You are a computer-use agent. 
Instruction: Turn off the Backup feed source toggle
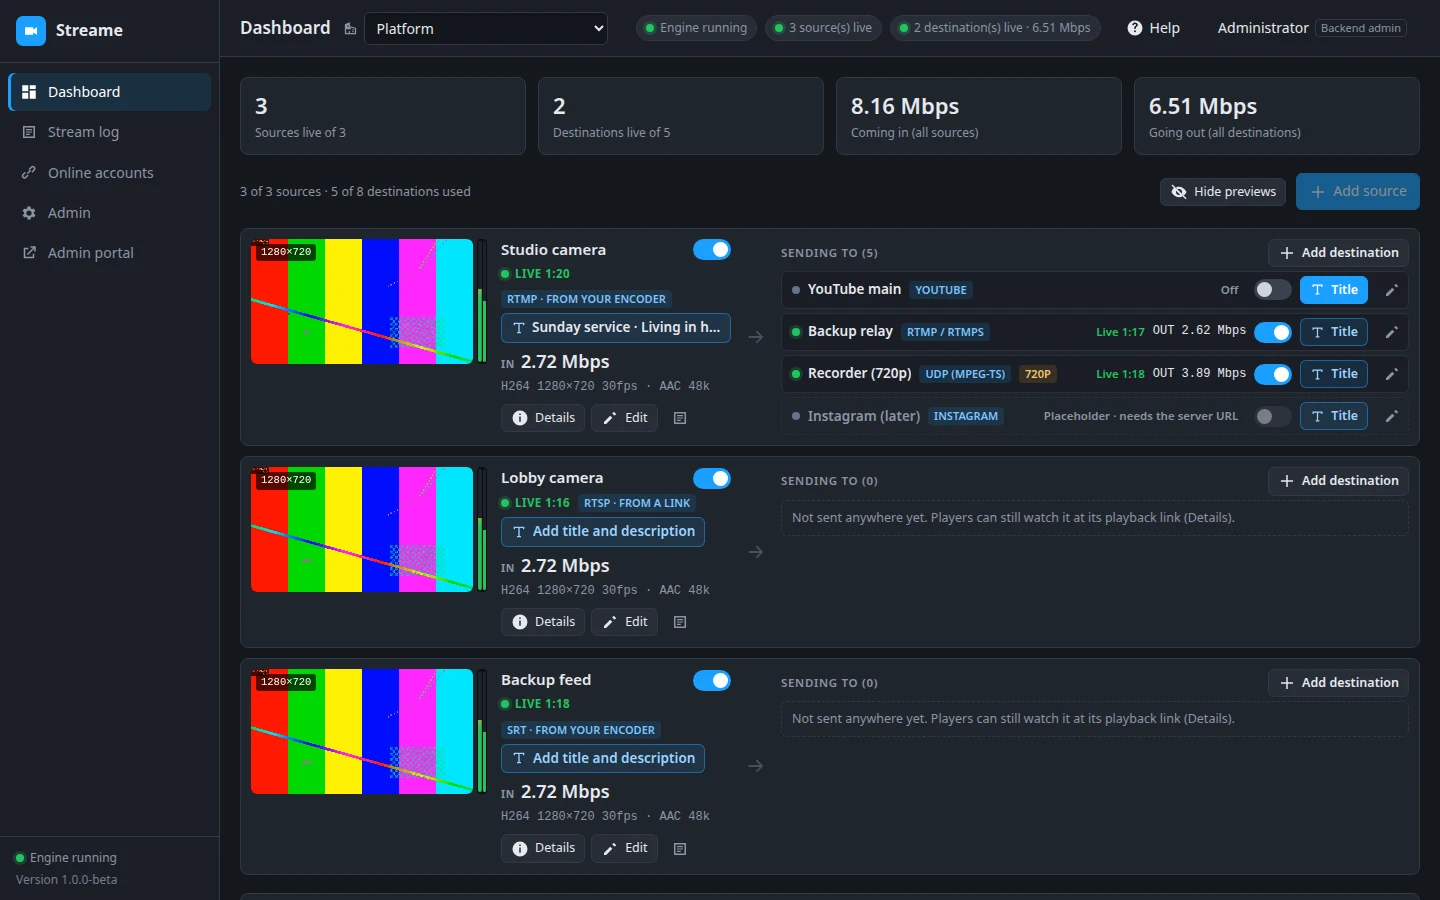point(712,680)
